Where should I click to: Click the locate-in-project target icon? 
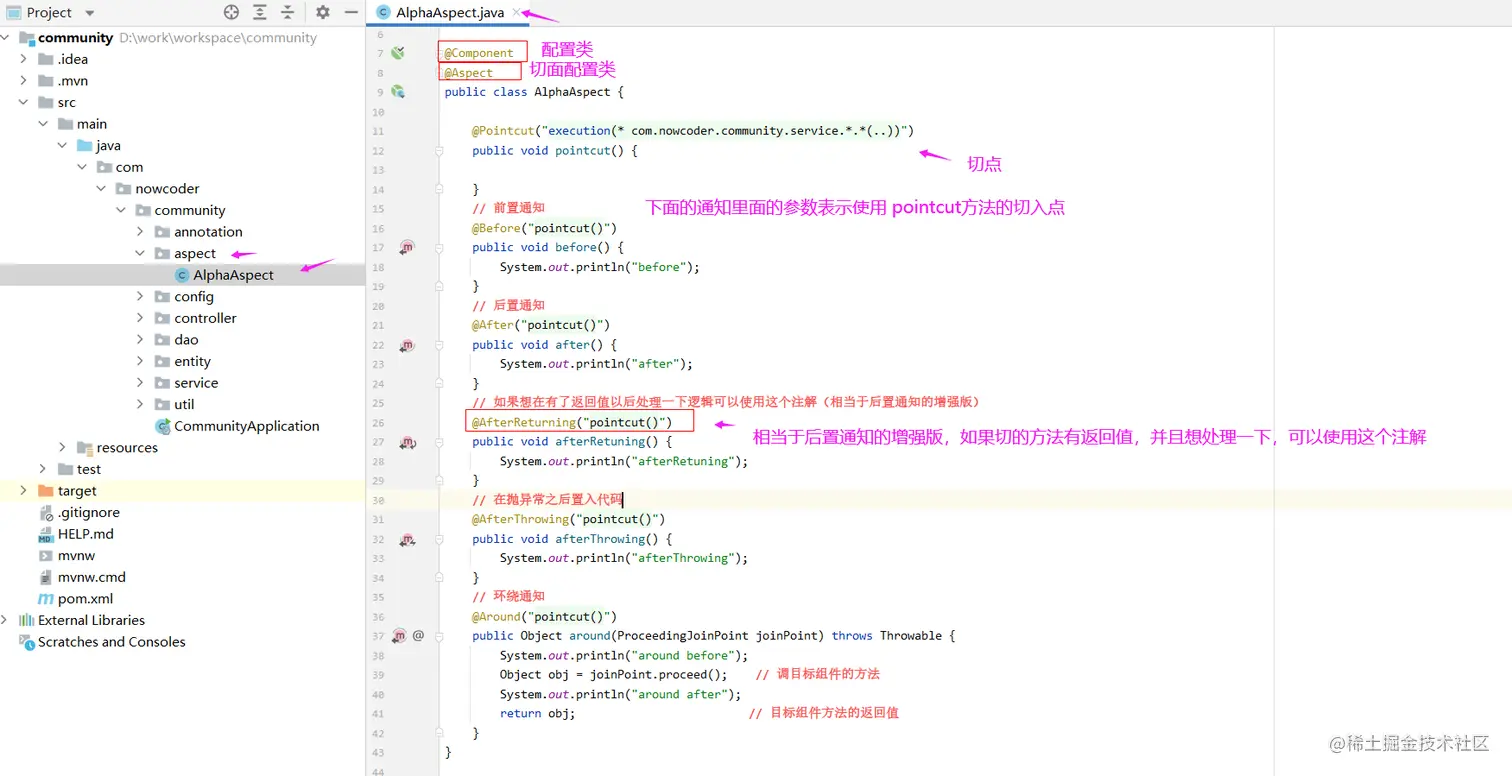pyautogui.click(x=232, y=12)
